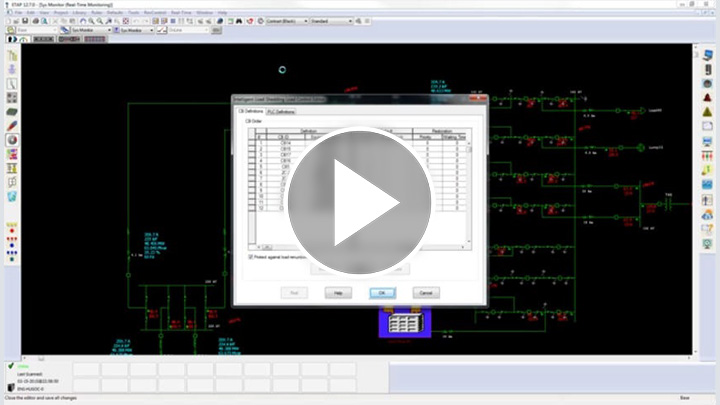
Task: Click the grid panel icon in left sidebar
Action: [x=12, y=97]
